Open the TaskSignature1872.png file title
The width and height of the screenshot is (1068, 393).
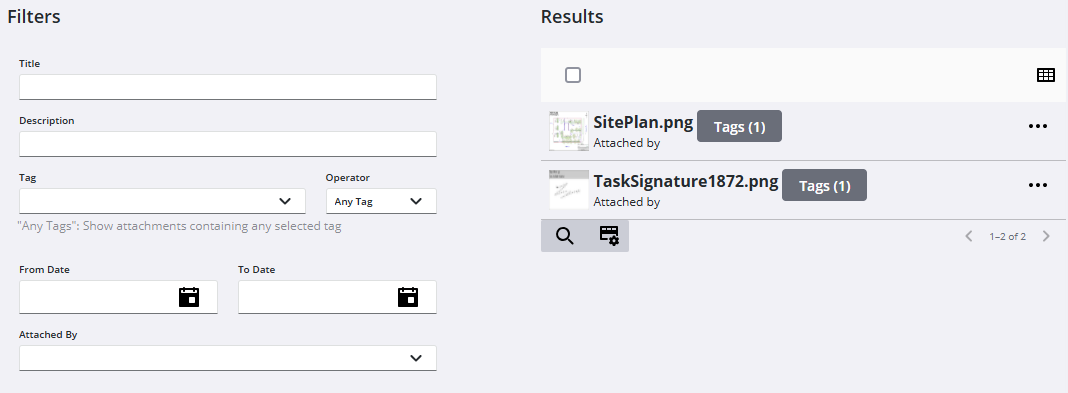[686, 181]
